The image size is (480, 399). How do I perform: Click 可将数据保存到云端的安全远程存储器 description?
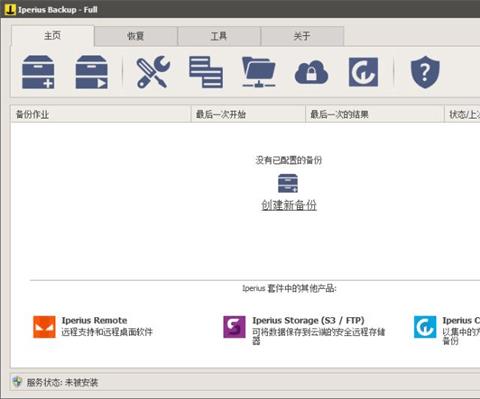[x=319, y=336]
